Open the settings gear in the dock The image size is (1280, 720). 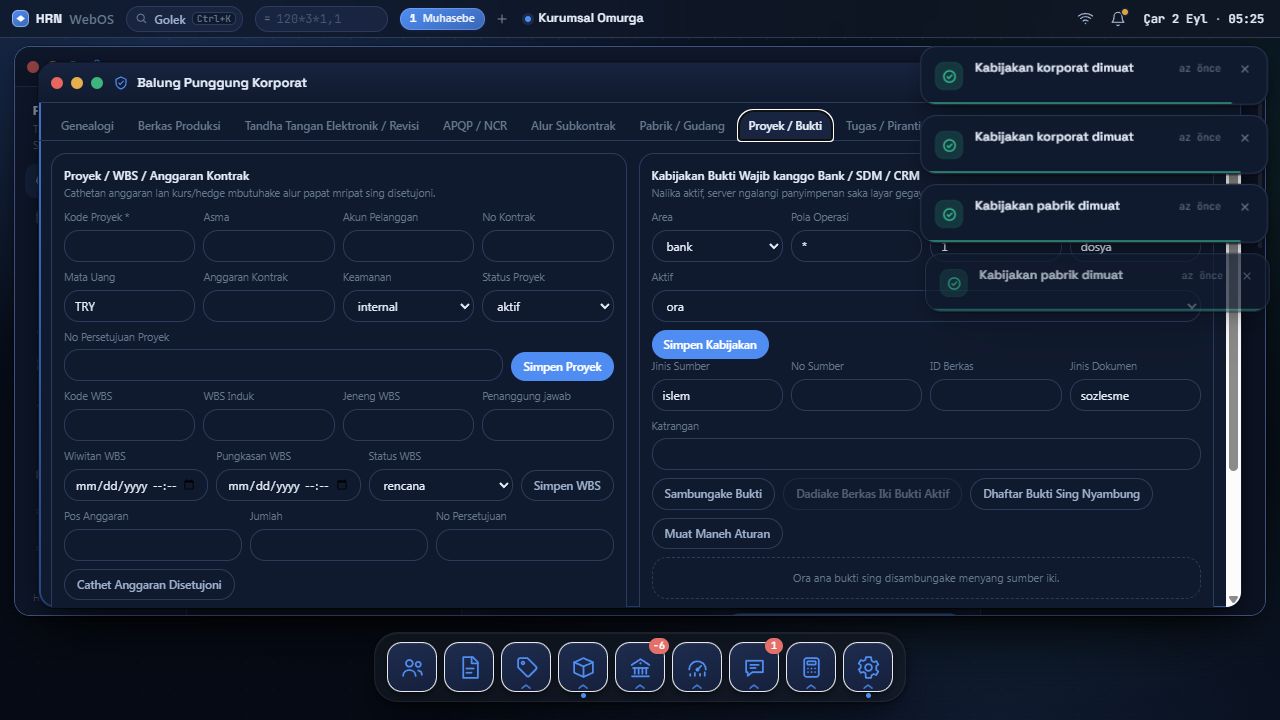868,667
